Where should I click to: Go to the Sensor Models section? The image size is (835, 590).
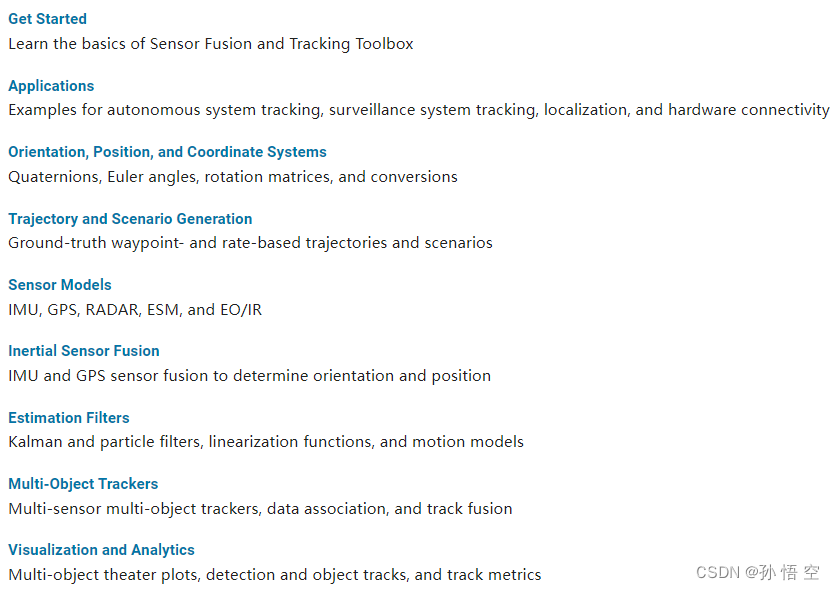[x=60, y=285]
